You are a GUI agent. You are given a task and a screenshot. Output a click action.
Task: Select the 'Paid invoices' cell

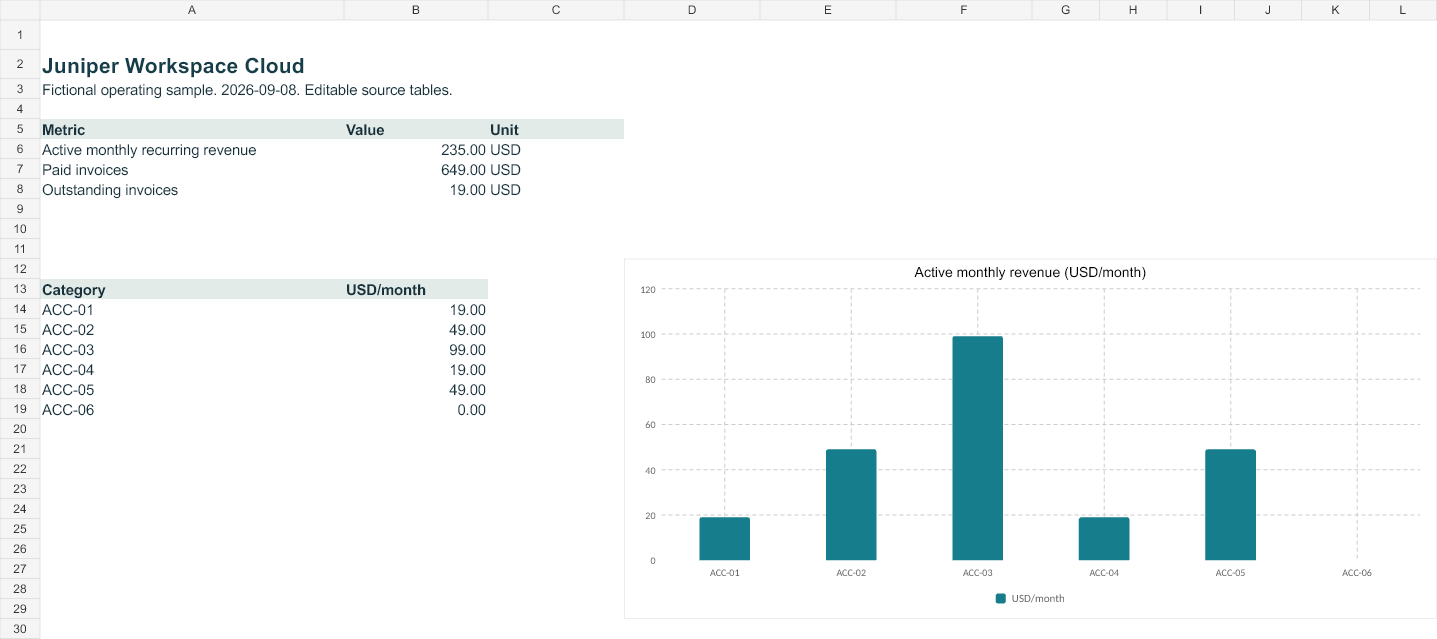[192, 170]
